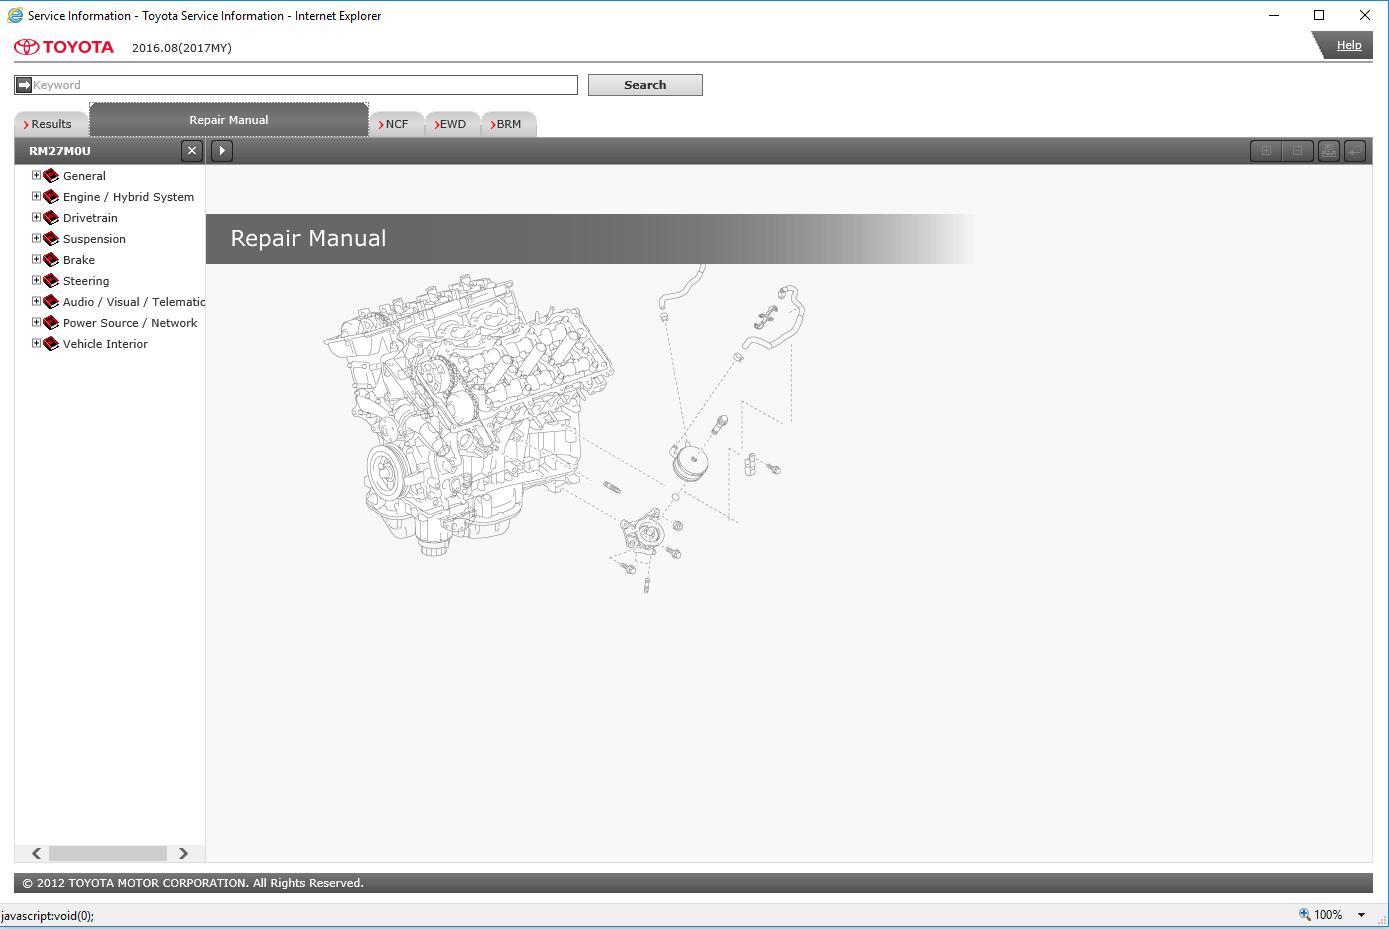
Task: Expand the Drivetrain tree node
Action: [x=36, y=217]
